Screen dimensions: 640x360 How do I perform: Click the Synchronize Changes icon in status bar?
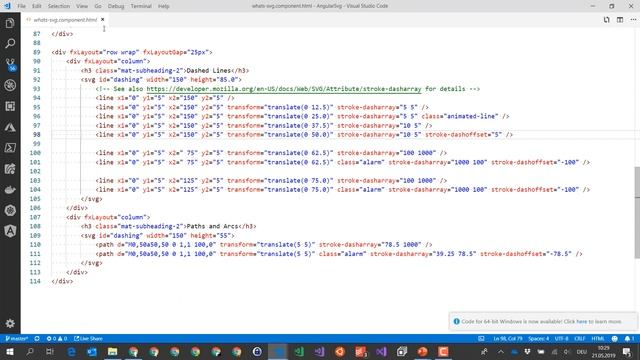coord(37,339)
